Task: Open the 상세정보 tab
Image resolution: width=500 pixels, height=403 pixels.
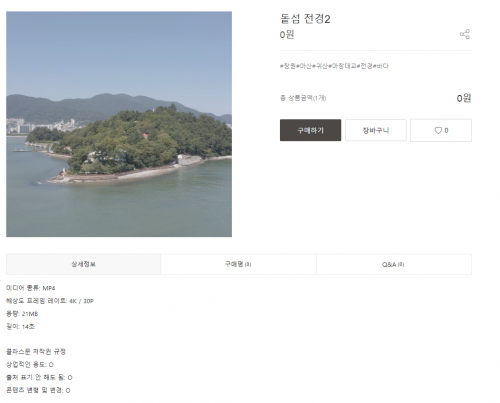Action: [83, 264]
